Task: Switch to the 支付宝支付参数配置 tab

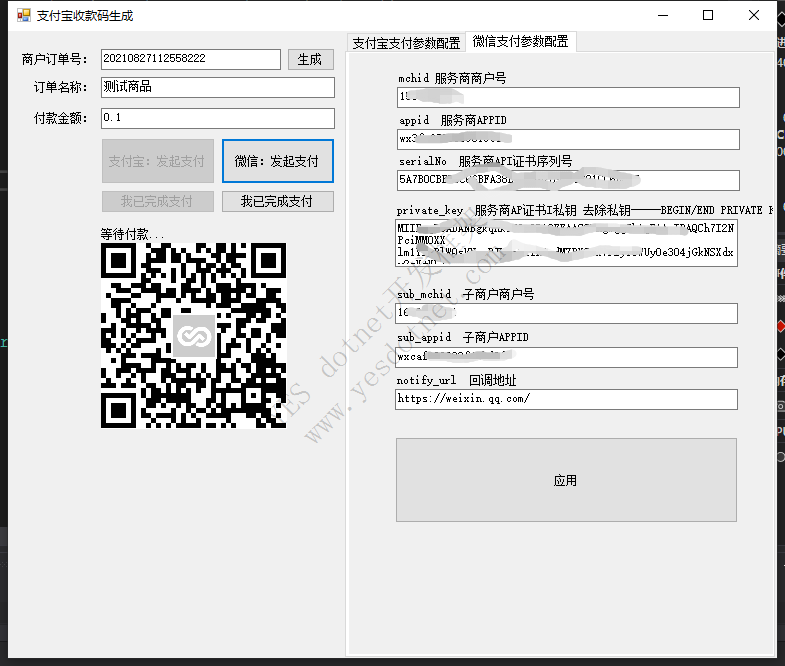Action: click(x=406, y=43)
